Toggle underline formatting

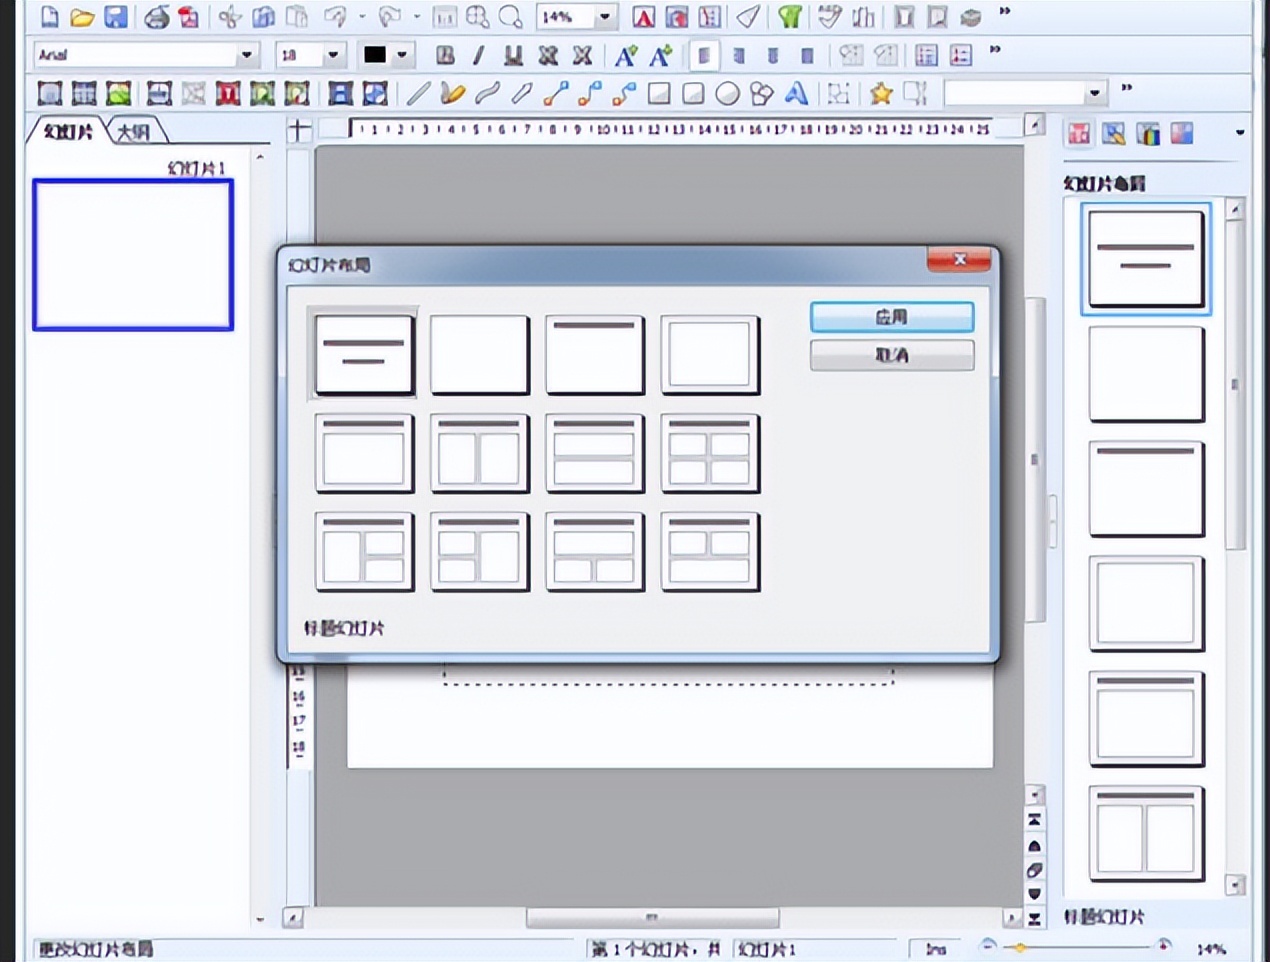pos(513,56)
